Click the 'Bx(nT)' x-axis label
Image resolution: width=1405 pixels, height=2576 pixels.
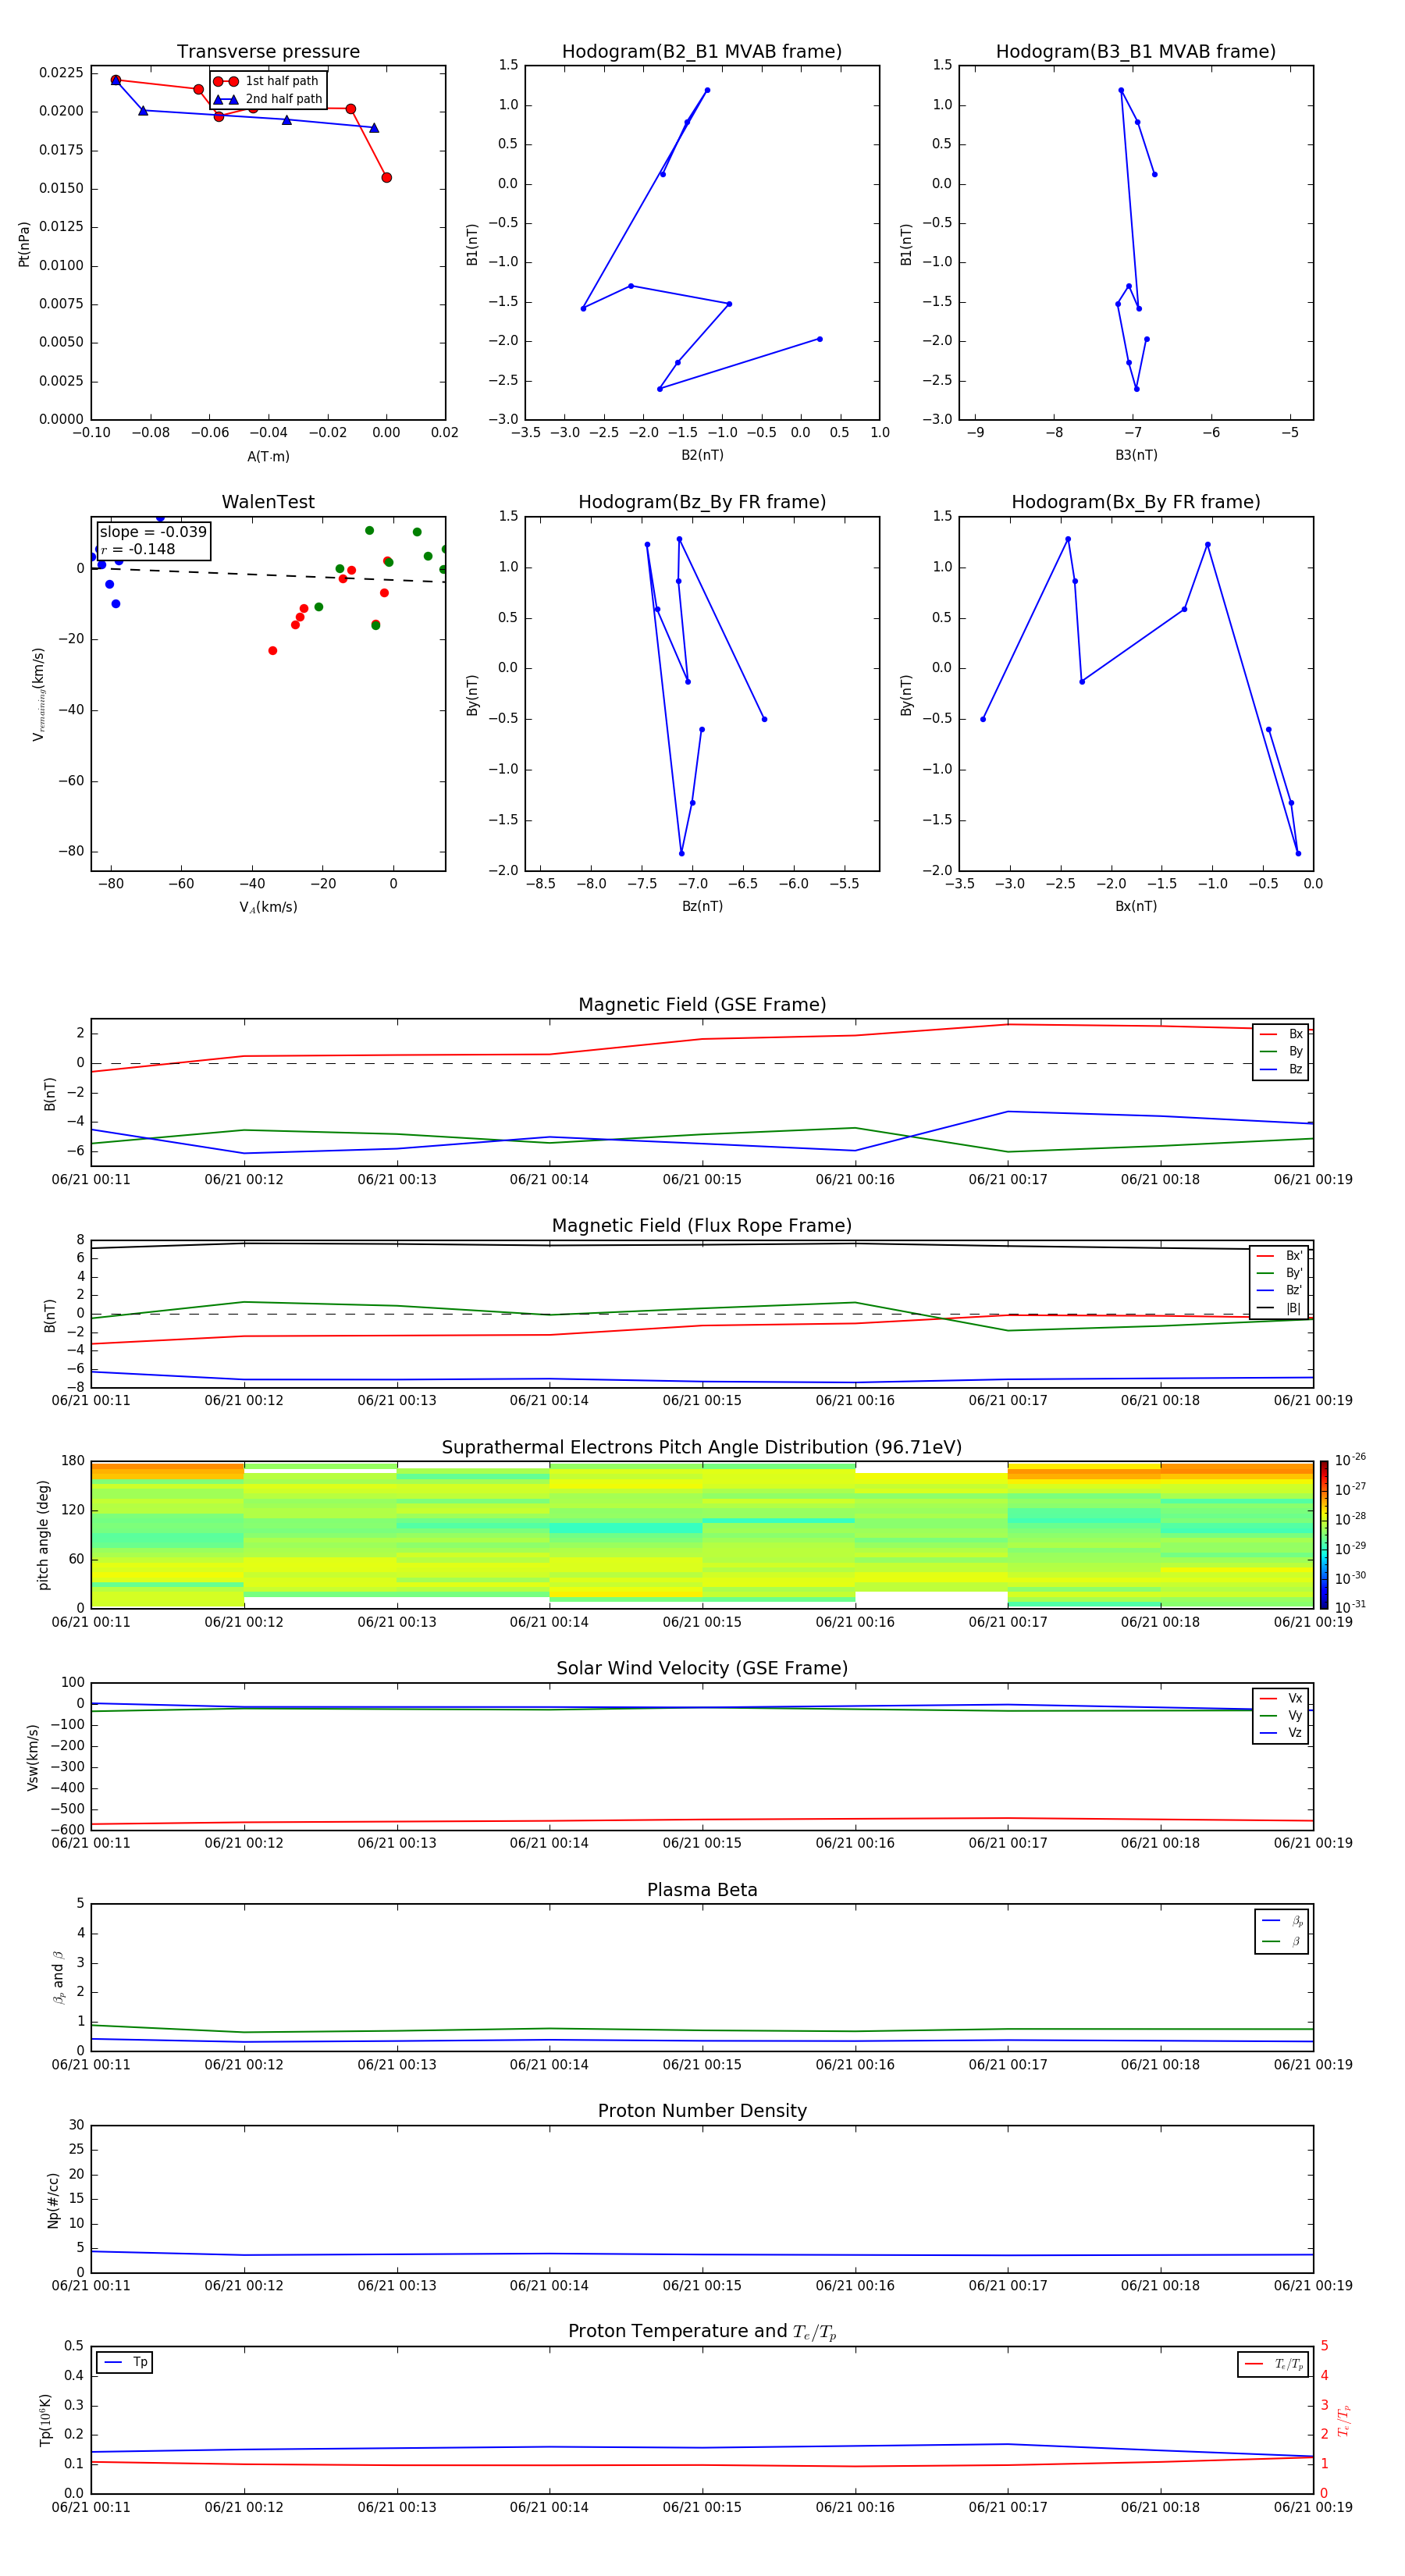click(x=1136, y=906)
